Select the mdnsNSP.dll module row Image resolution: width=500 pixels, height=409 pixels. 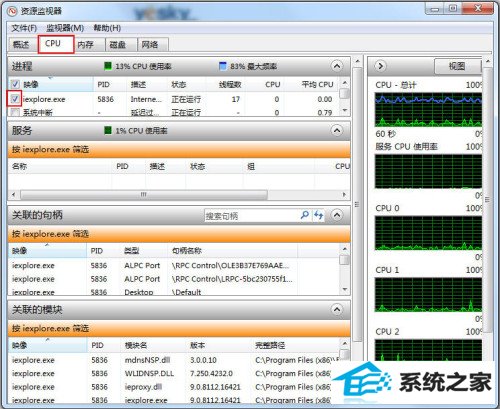tap(173, 360)
